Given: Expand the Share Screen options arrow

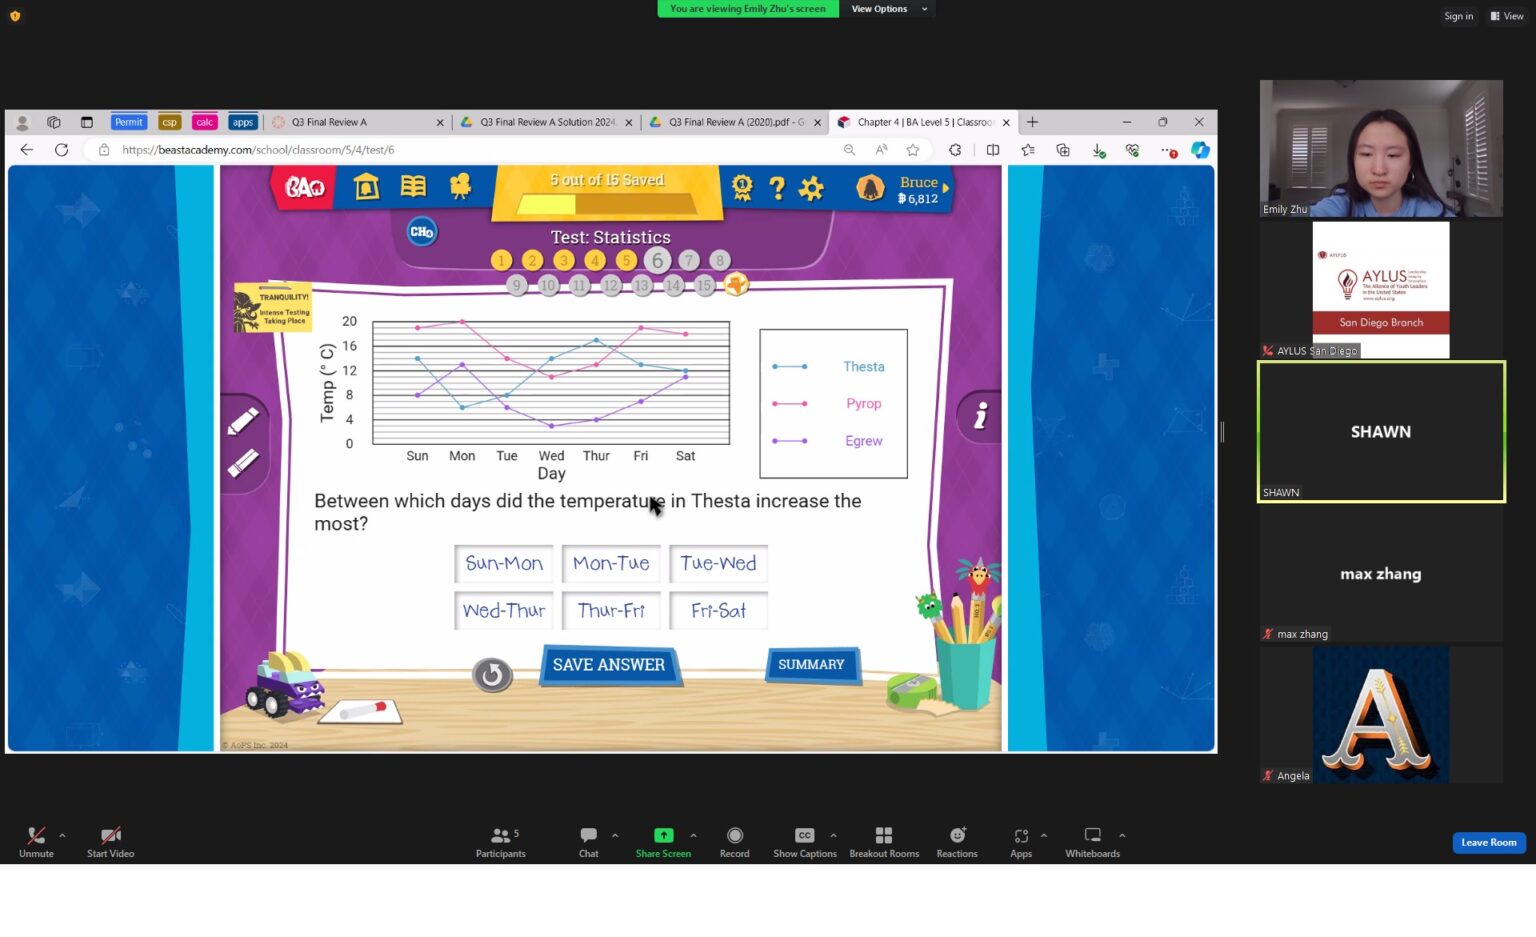Looking at the screenshot, I should point(693,835).
